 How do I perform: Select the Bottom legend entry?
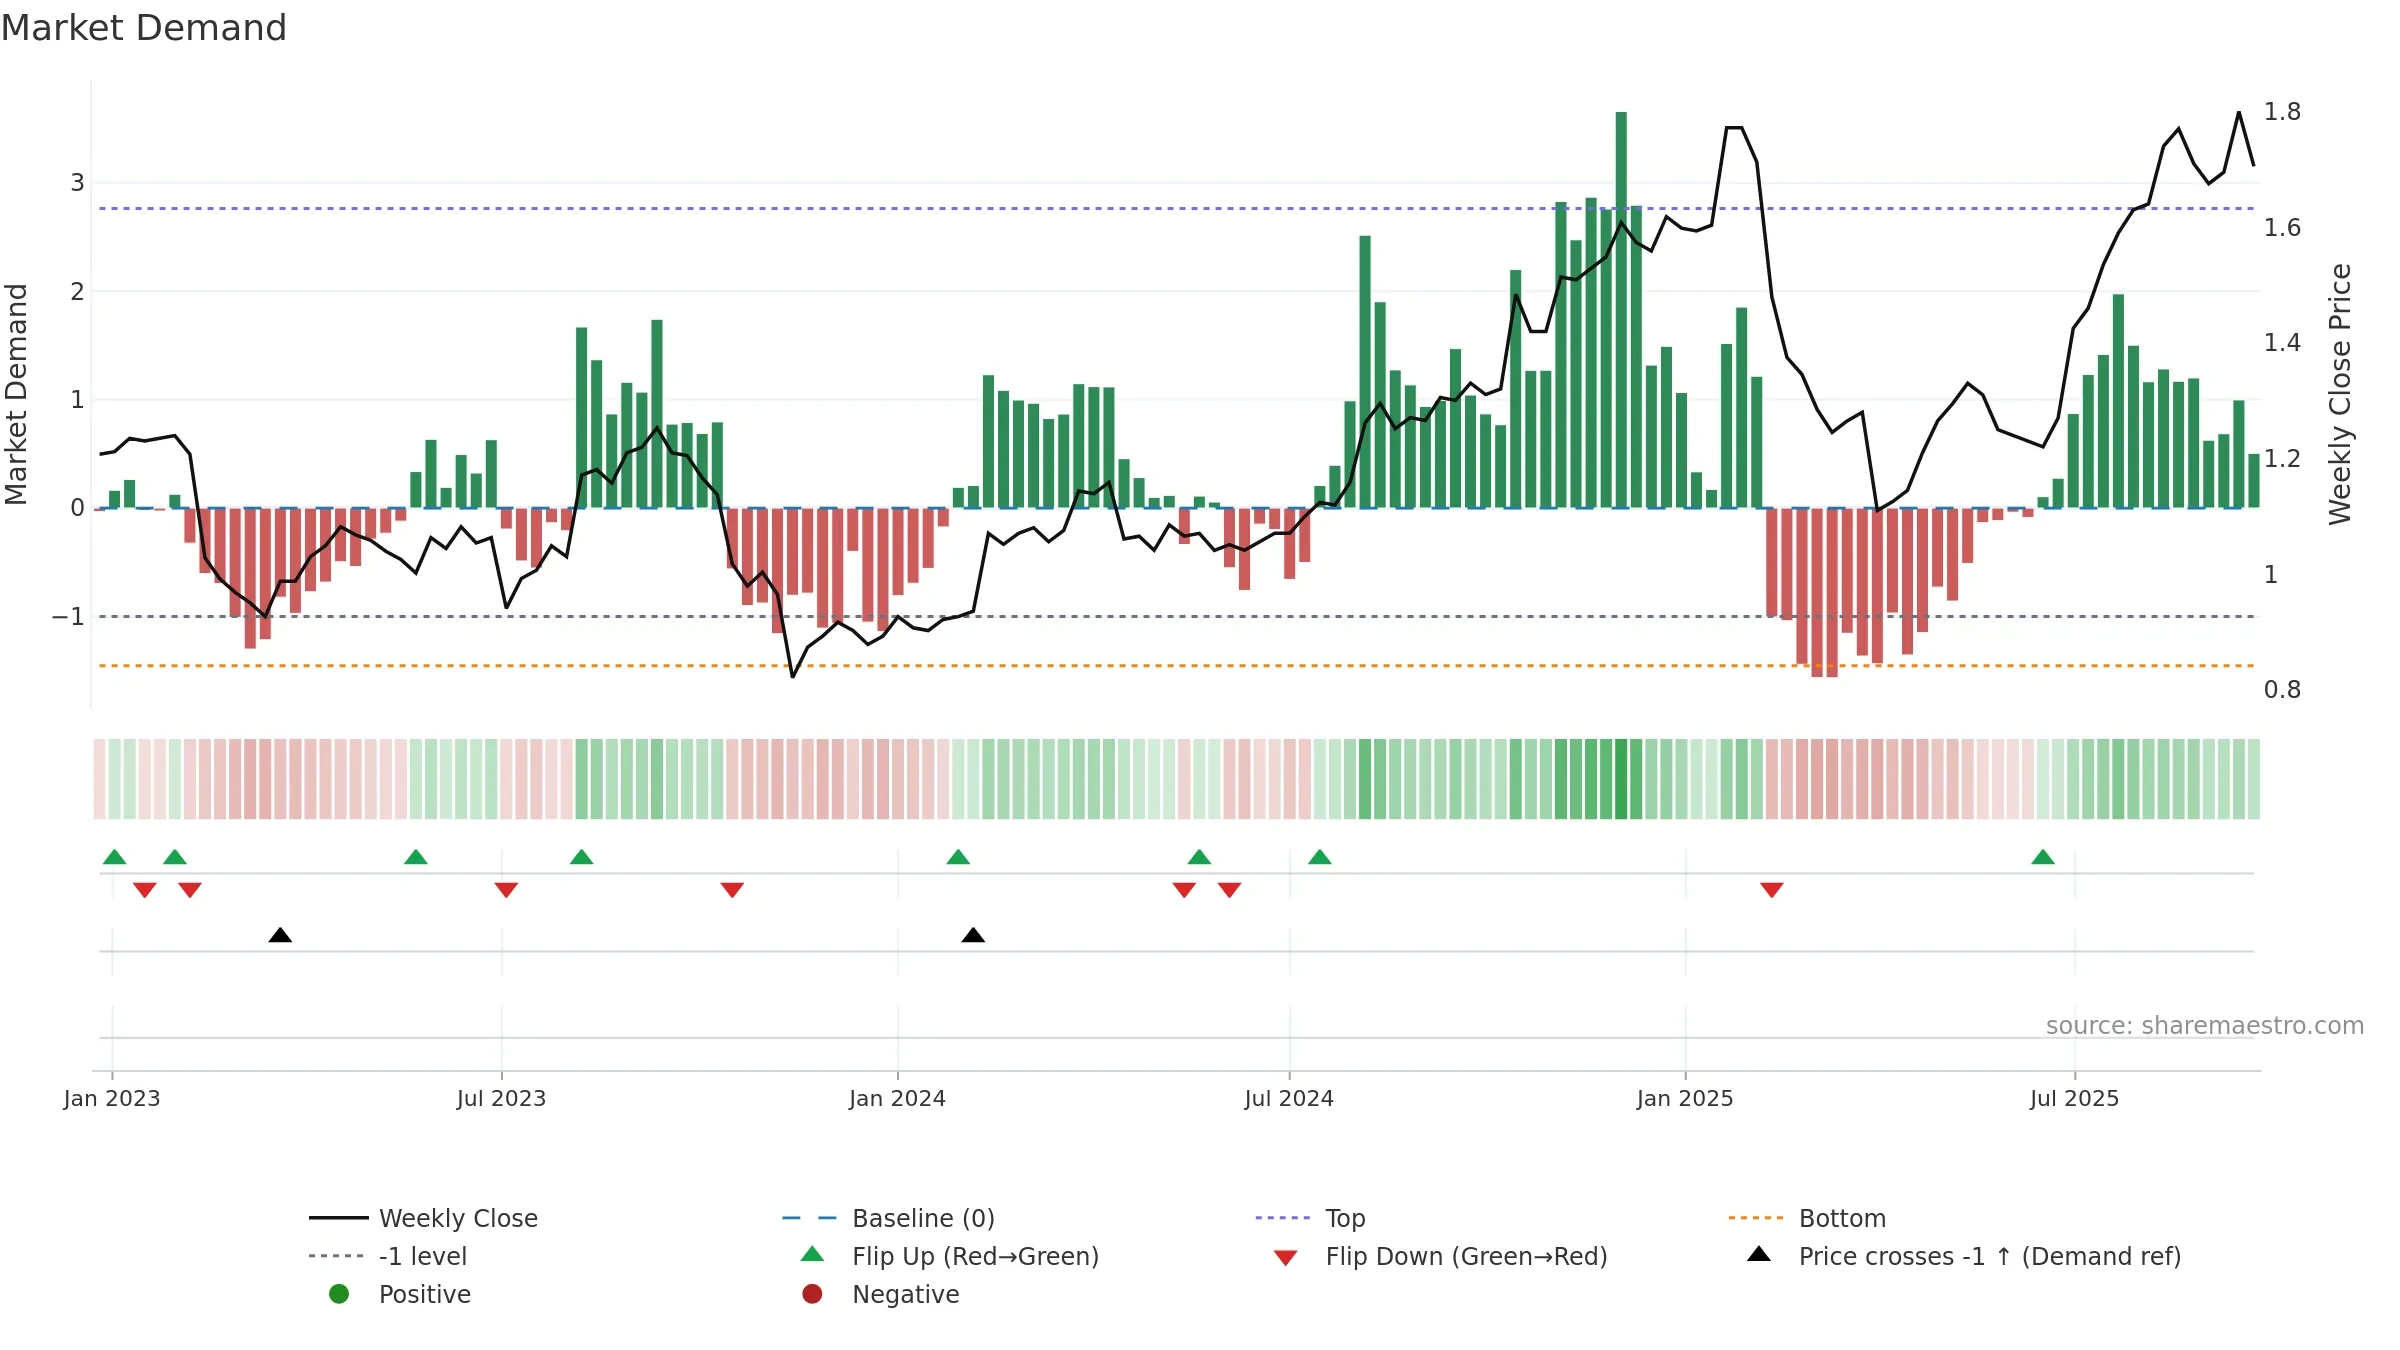point(1807,1218)
